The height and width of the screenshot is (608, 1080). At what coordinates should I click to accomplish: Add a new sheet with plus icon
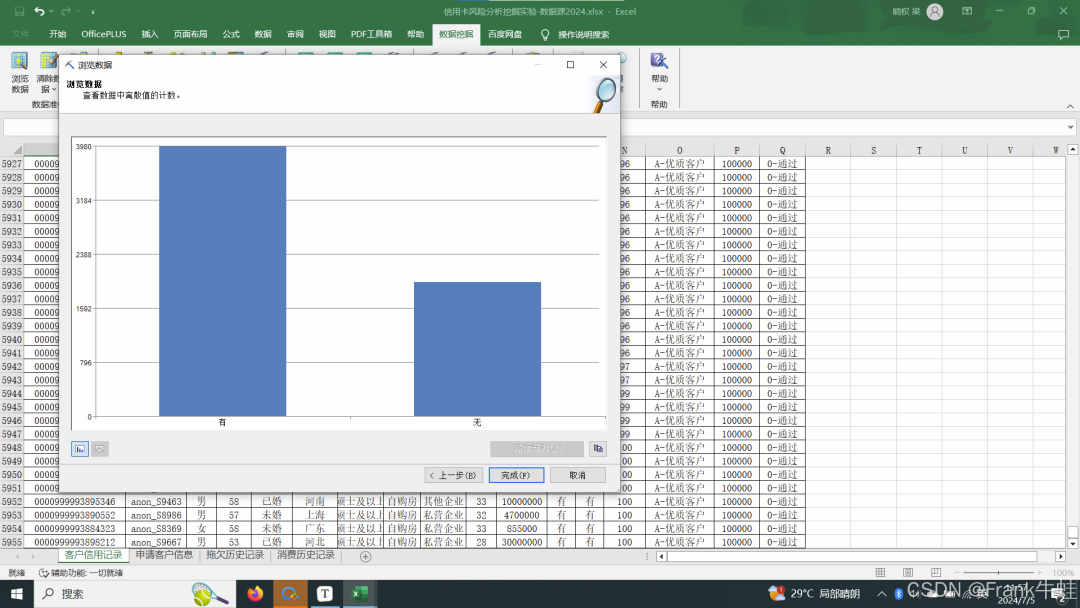(365, 556)
